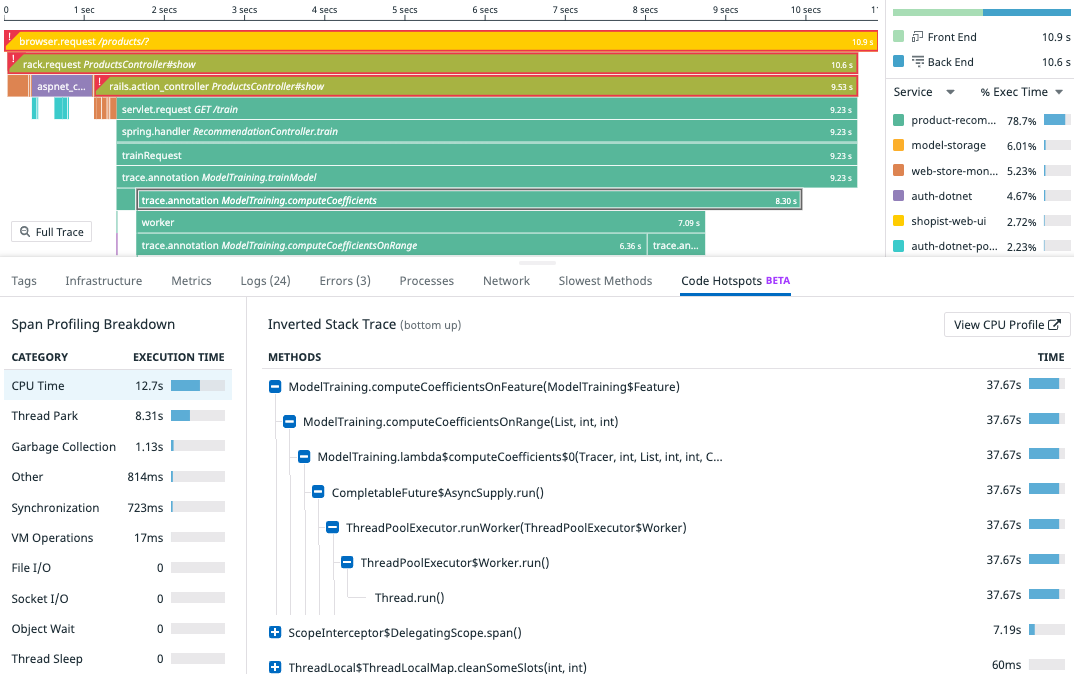The height and width of the screenshot is (674, 1074).
Task: Click the external link icon on View CPU Profile
Action: [1055, 325]
